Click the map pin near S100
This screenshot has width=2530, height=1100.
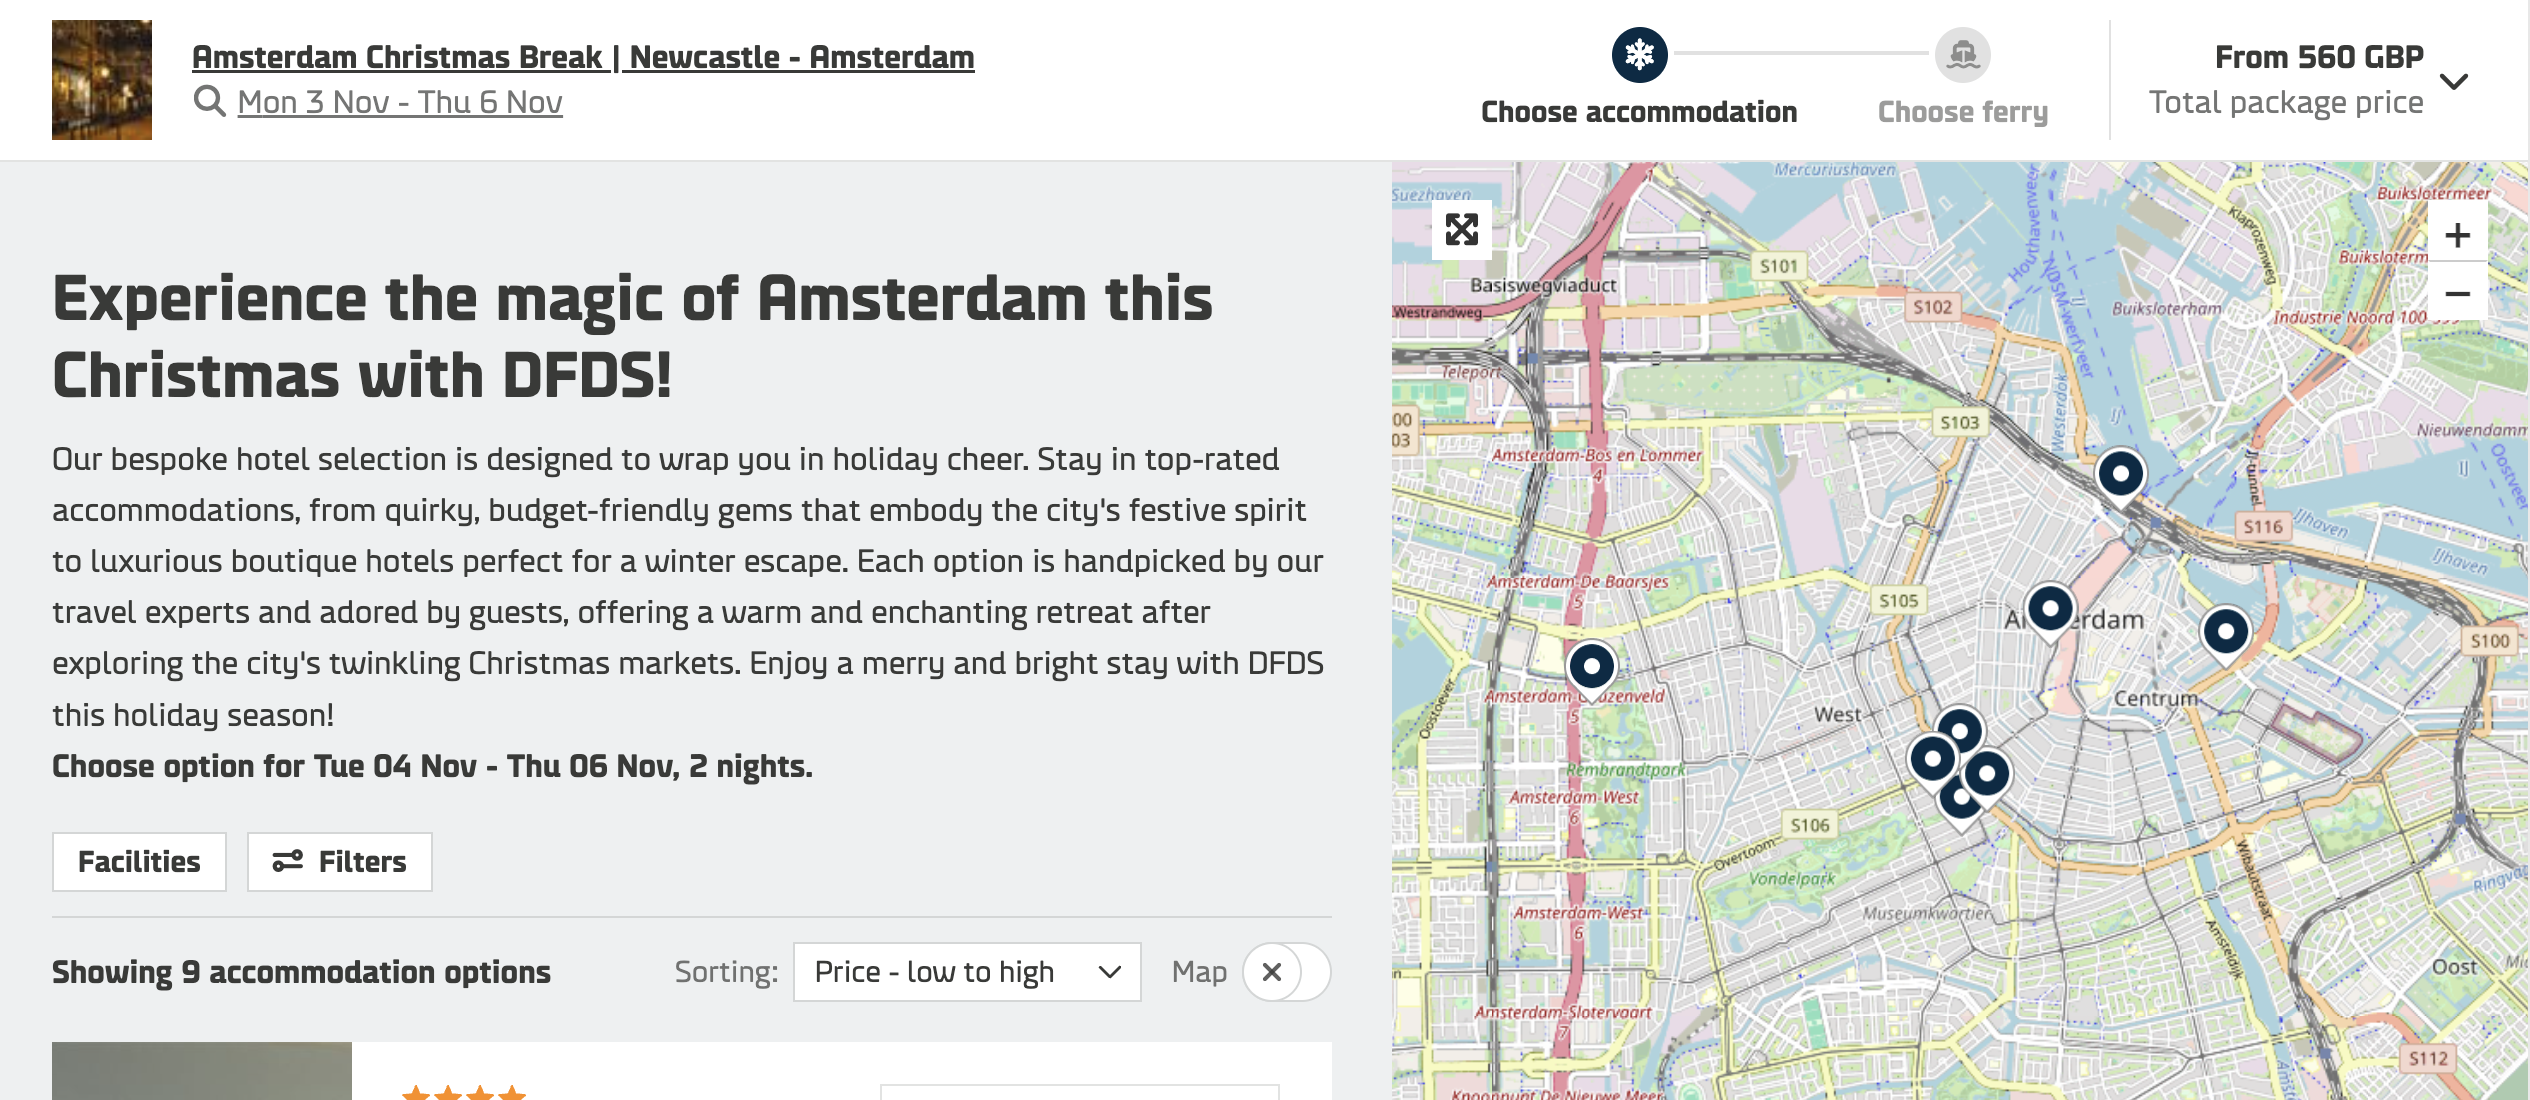coord(2225,632)
